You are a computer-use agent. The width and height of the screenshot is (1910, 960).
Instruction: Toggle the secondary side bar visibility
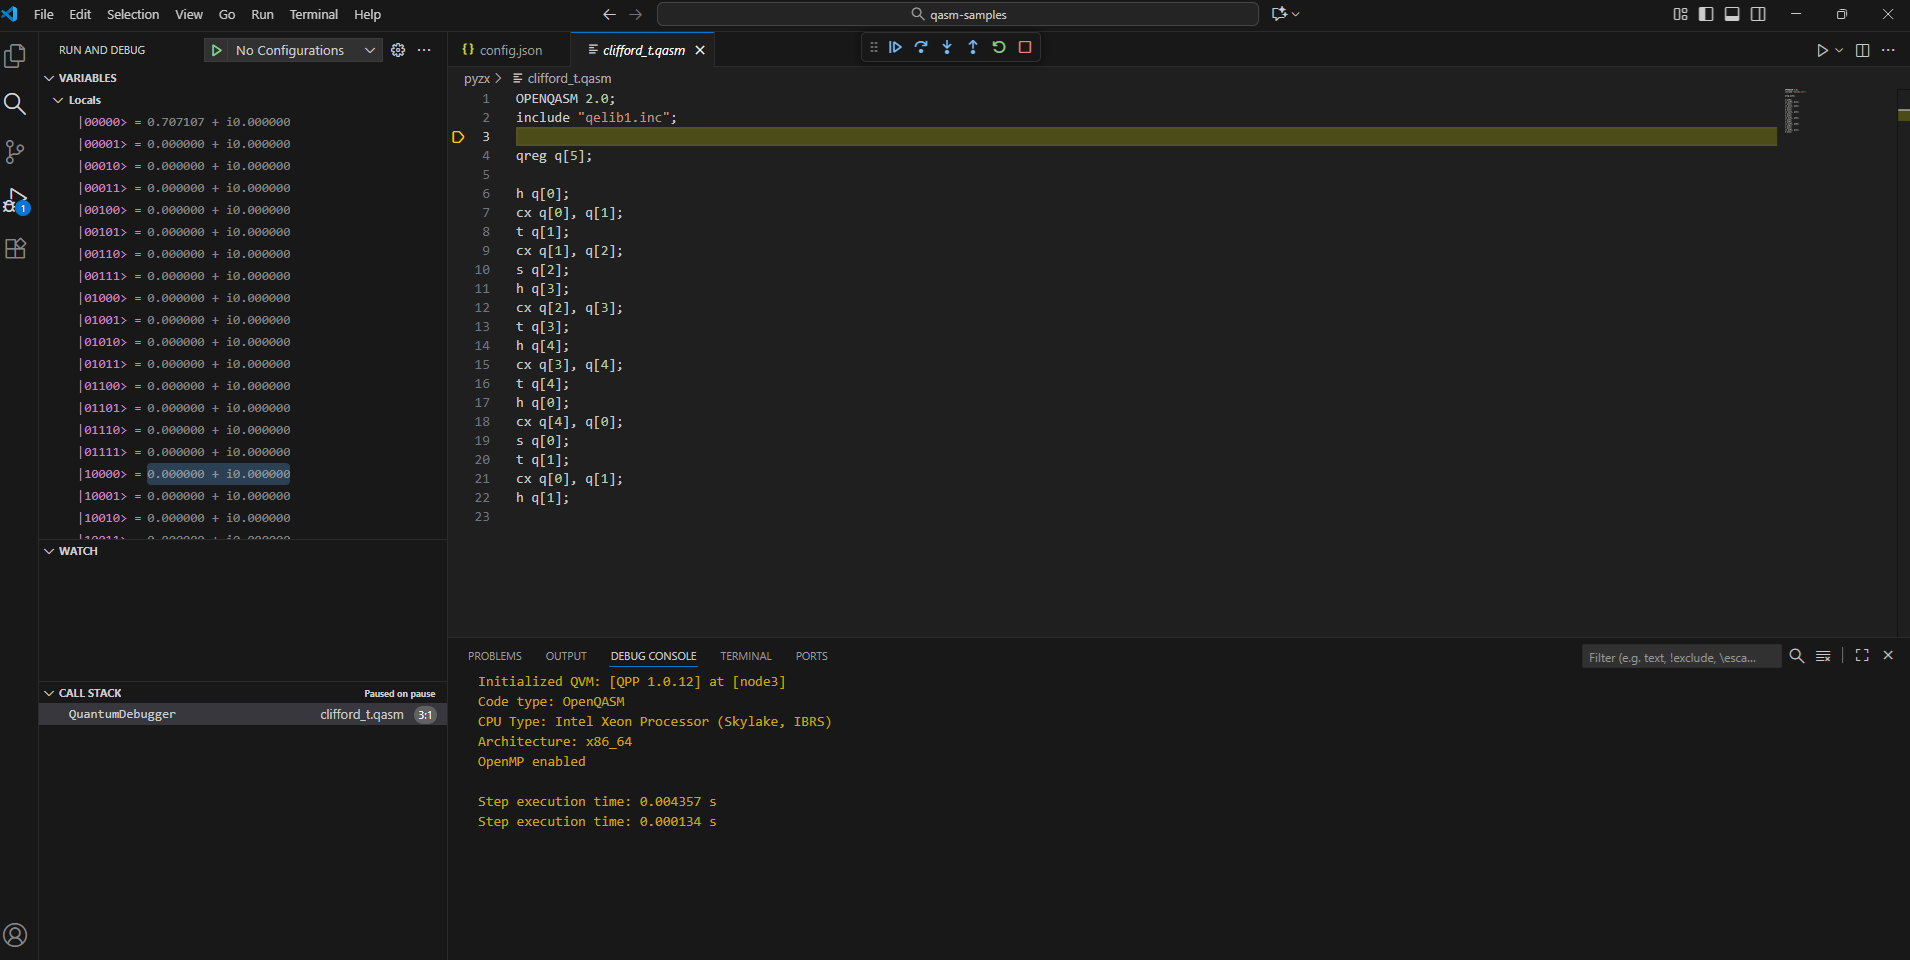(1758, 14)
